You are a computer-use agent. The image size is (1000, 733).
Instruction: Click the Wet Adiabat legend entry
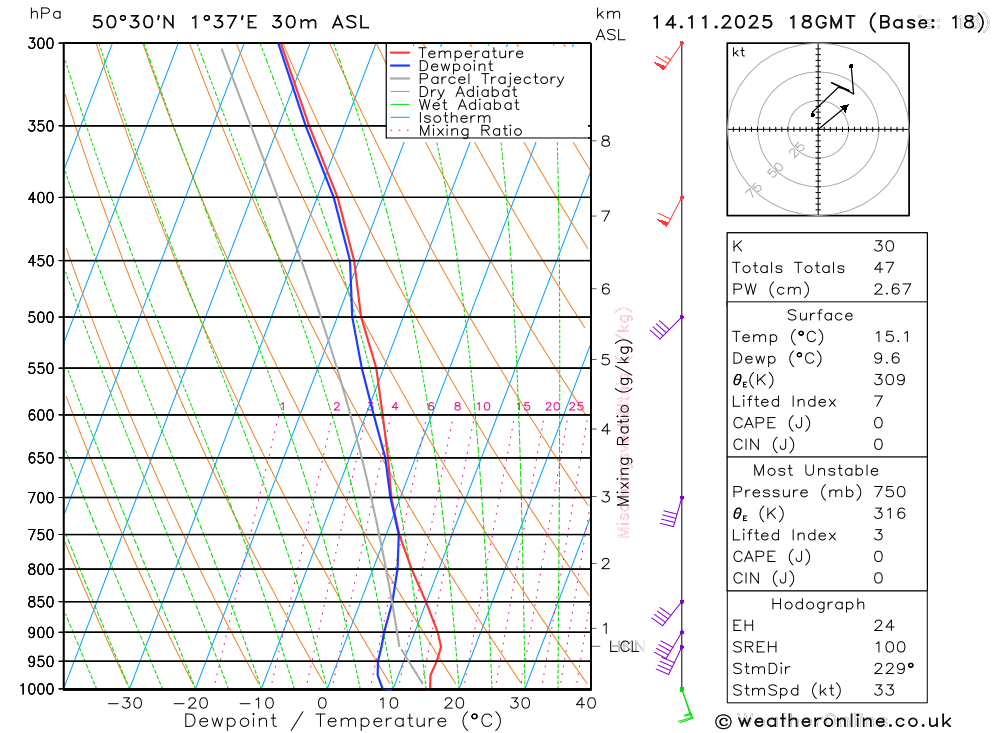point(454,105)
